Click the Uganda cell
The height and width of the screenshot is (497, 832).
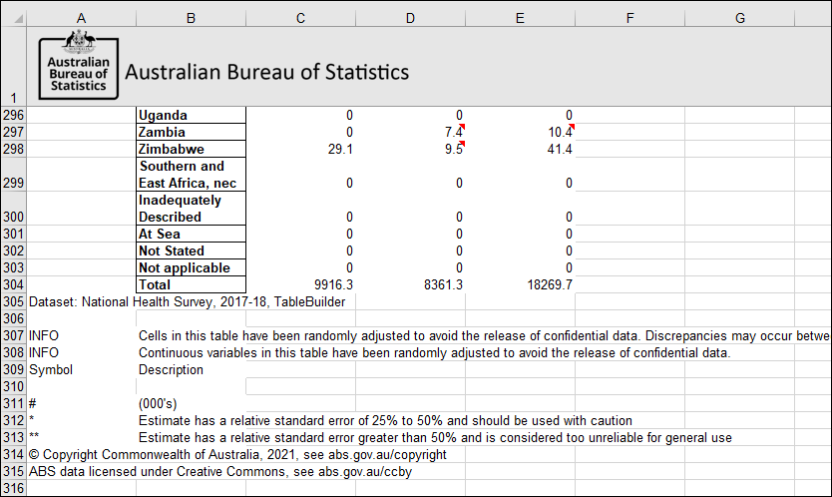pos(191,115)
